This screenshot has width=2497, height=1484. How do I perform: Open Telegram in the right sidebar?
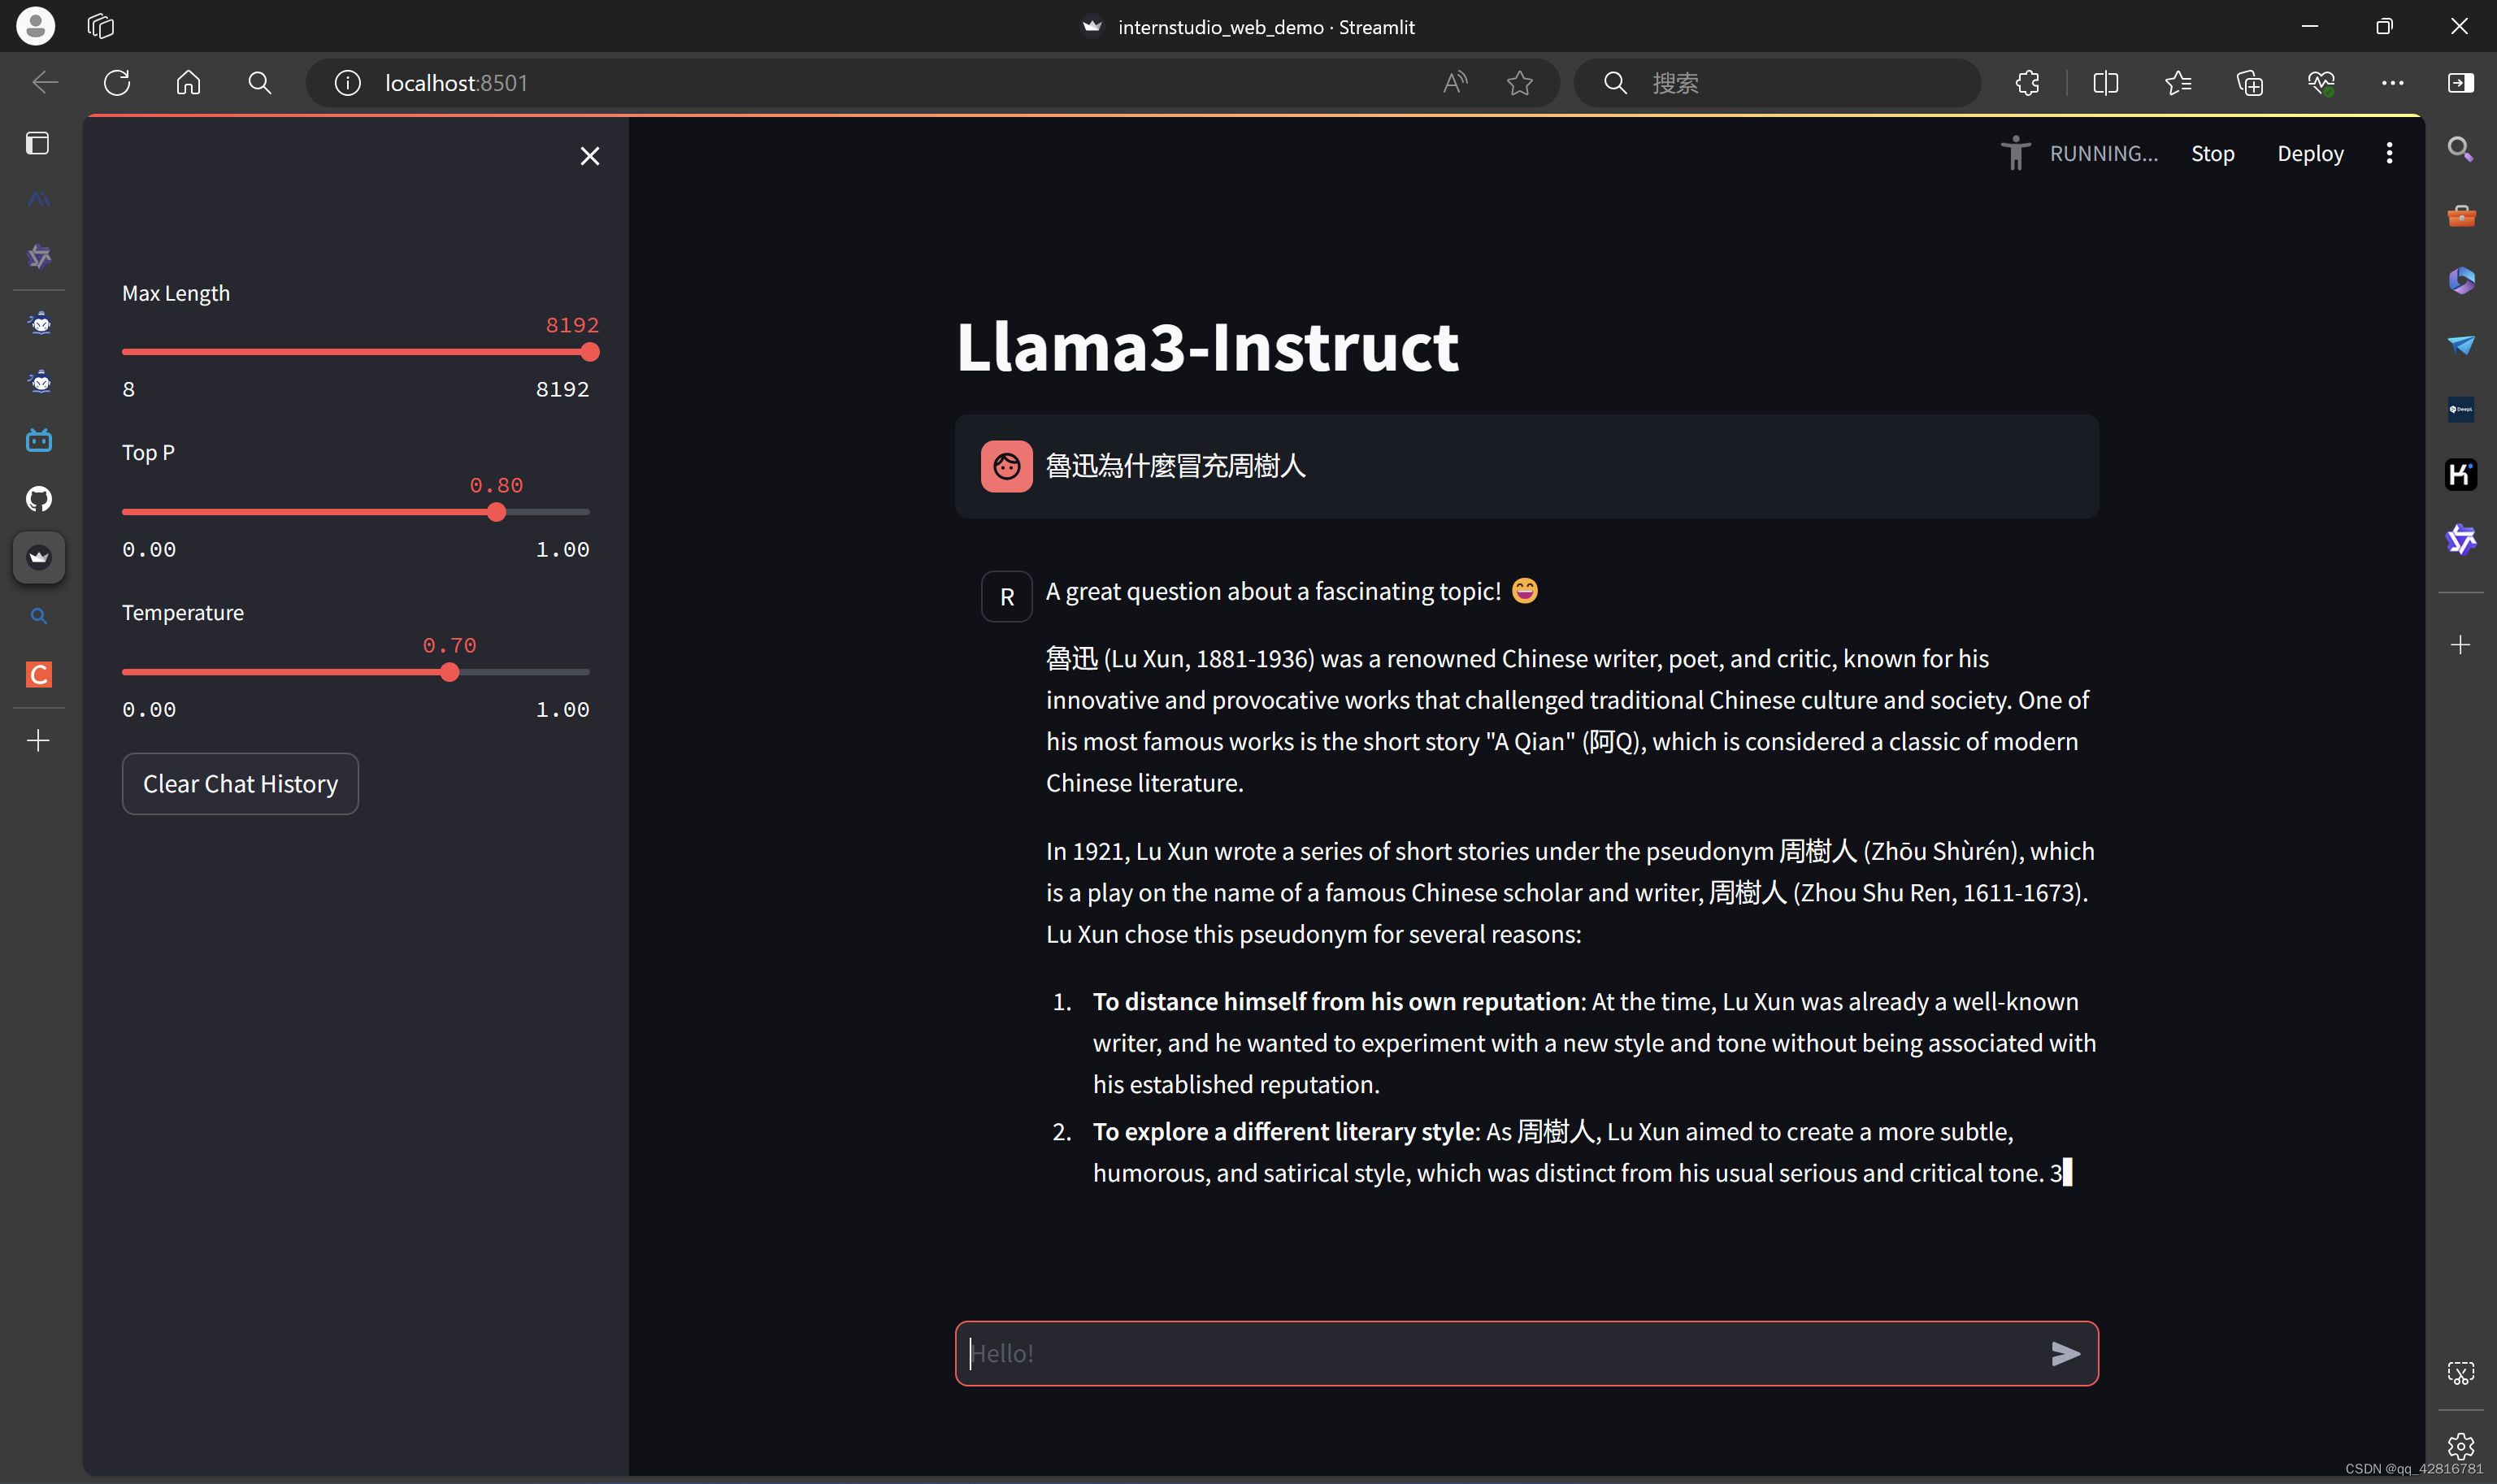(x=2462, y=345)
